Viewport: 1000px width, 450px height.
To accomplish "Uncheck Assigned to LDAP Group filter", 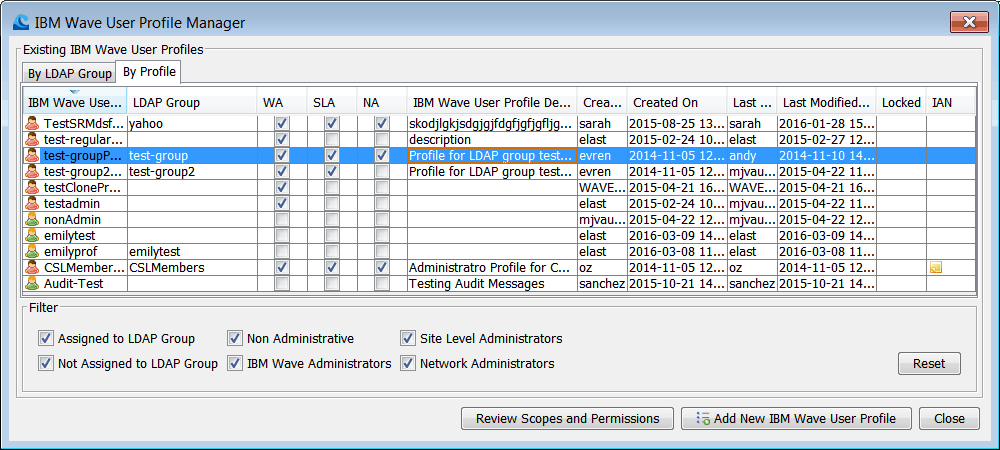I will click(x=45, y=339).
